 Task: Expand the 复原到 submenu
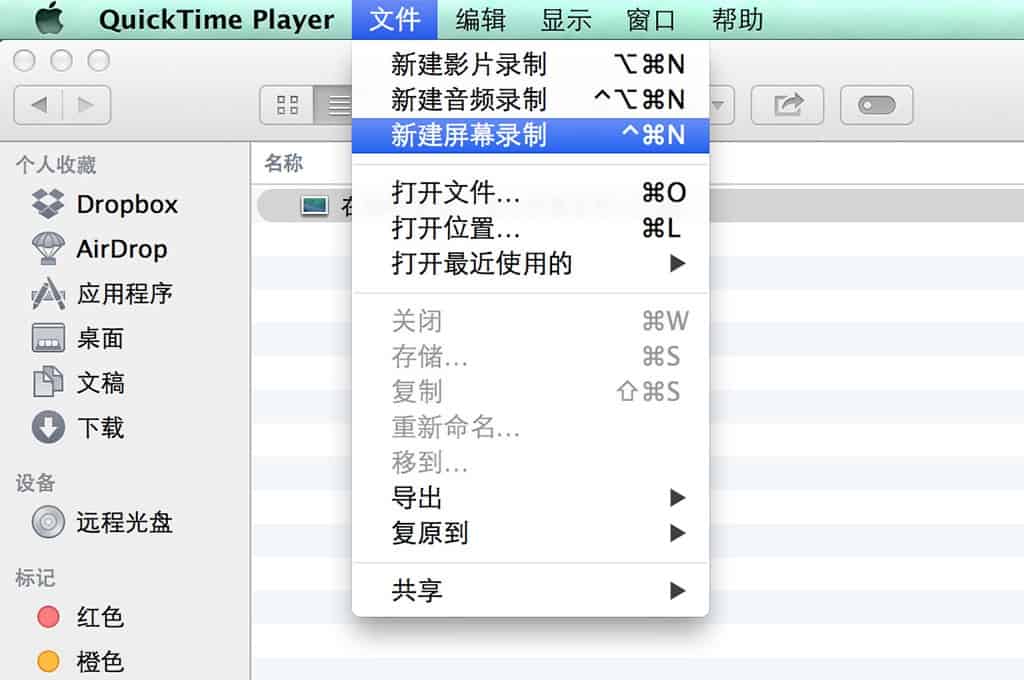click(530, 533)
